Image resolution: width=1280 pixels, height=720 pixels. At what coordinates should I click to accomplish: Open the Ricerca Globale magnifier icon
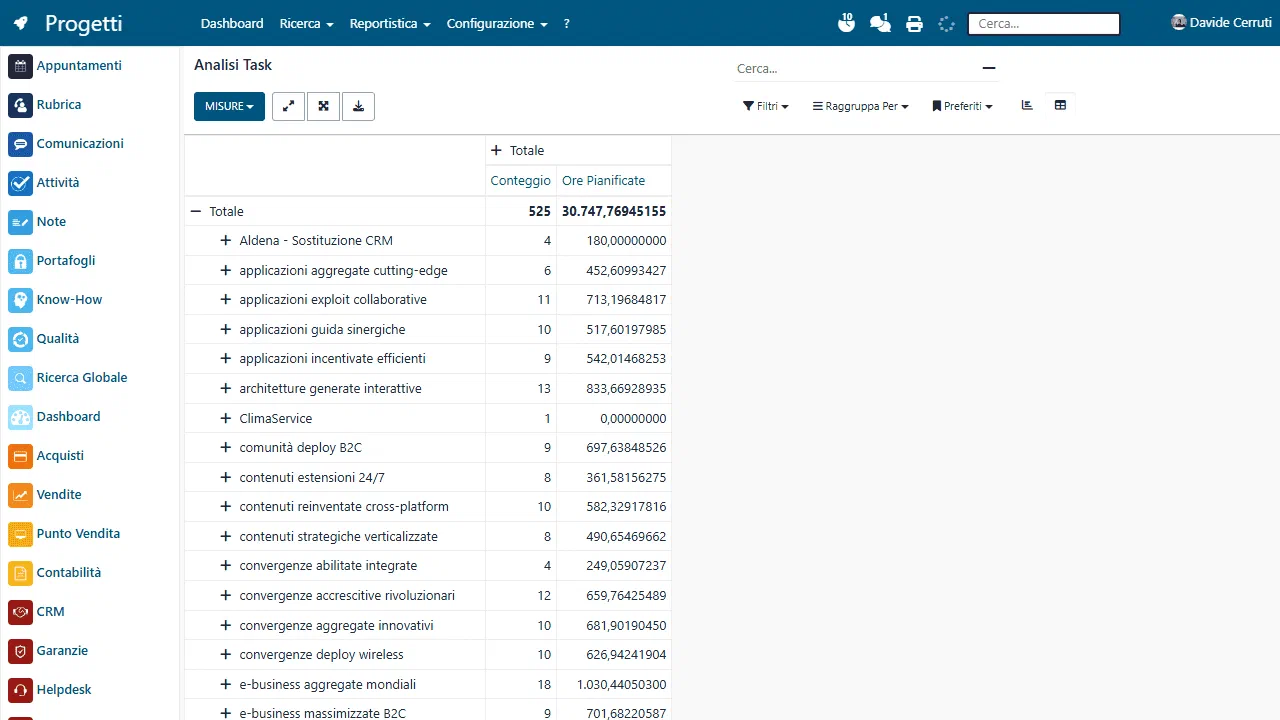[x=21, y=378]
